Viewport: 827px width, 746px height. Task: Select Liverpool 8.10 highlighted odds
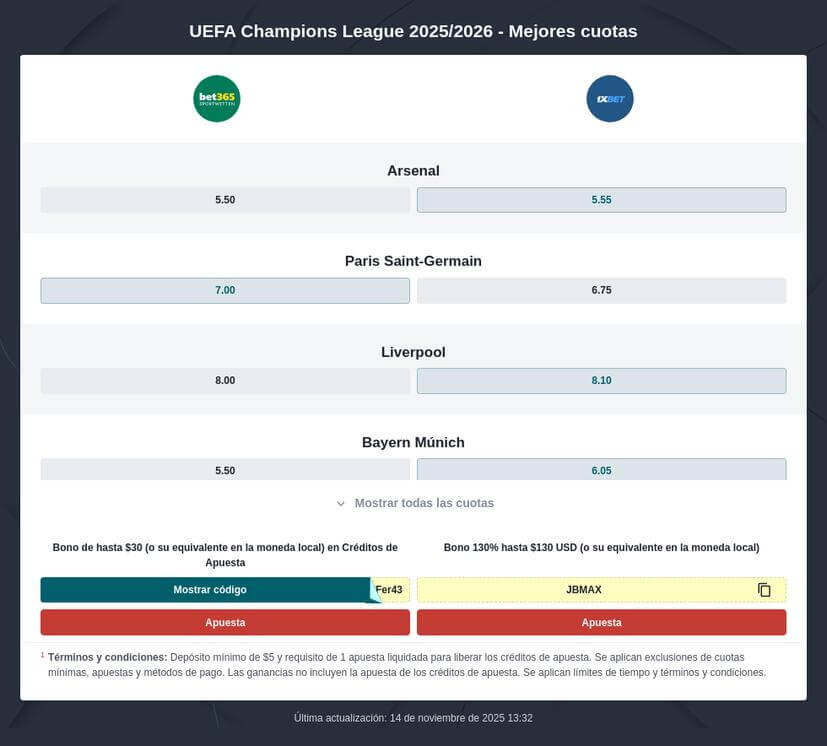click(601, 380)
